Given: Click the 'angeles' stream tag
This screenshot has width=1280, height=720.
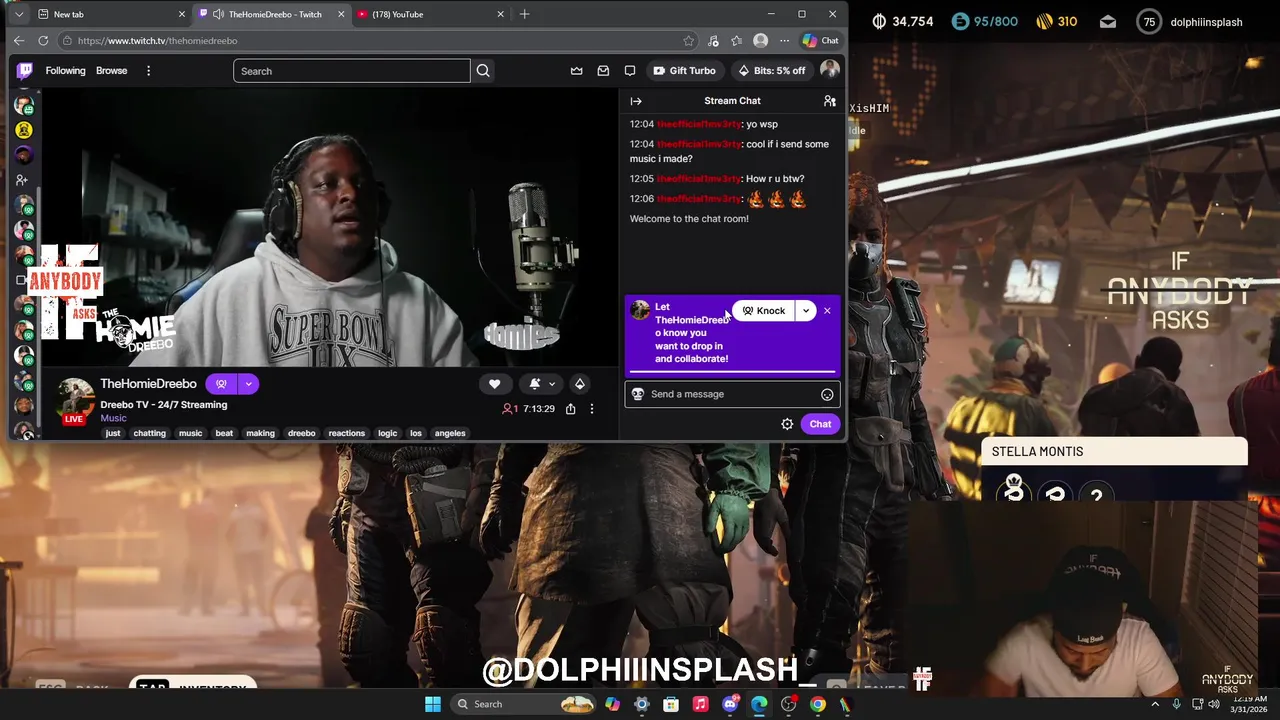Looking at the screenshot, I should tap(450, 433).
